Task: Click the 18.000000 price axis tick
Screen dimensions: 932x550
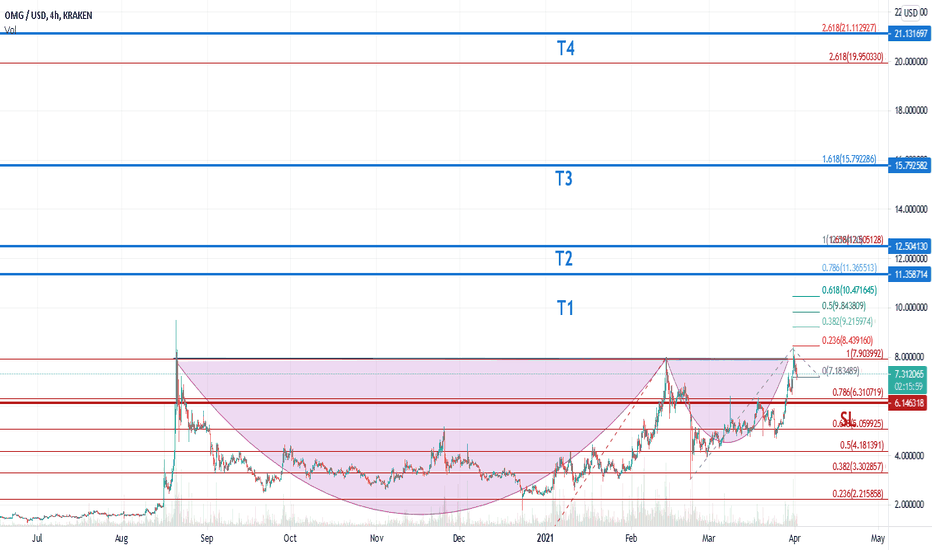Action: (911, 111)
